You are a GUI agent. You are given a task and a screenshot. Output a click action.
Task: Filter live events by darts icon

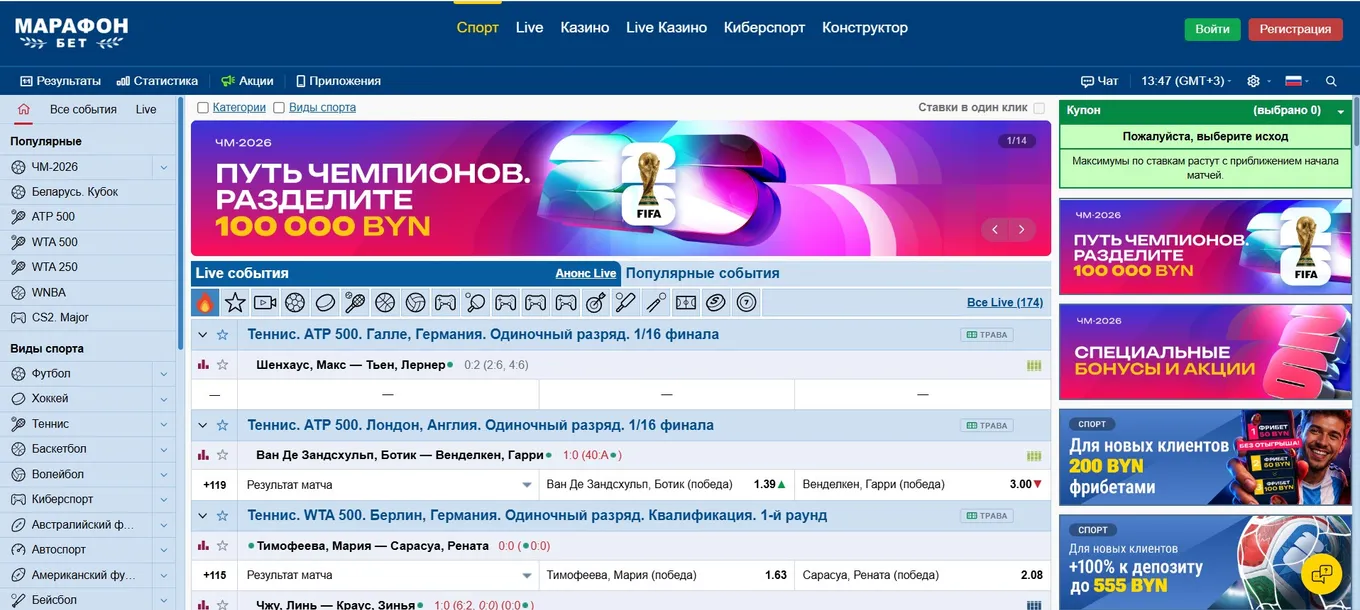[595, 302]
